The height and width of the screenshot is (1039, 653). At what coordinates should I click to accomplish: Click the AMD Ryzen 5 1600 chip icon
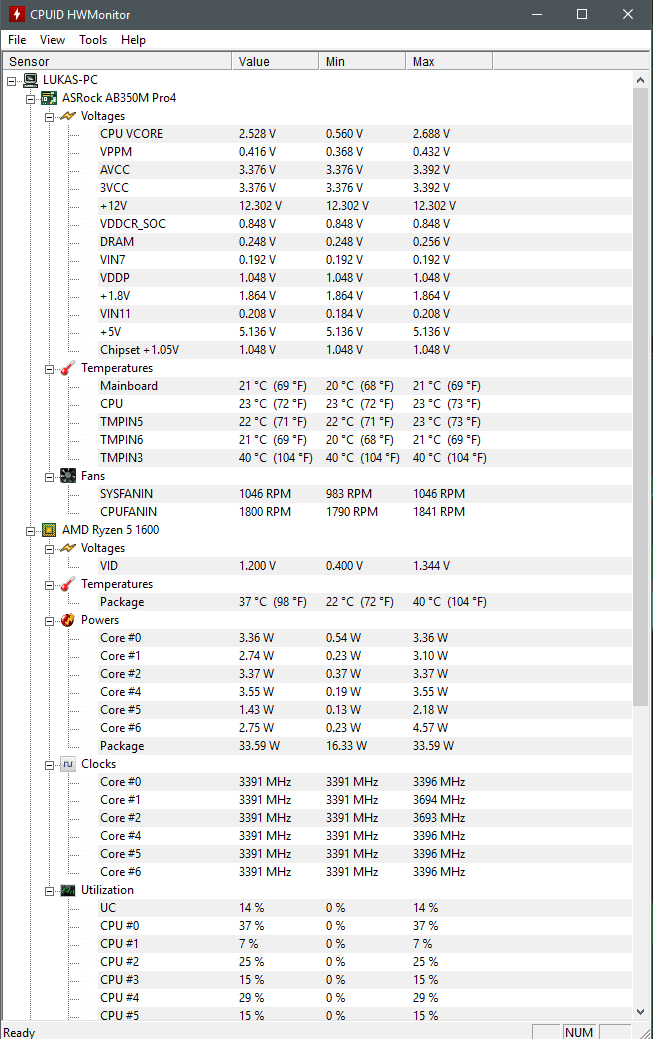(x=49, y=530)
